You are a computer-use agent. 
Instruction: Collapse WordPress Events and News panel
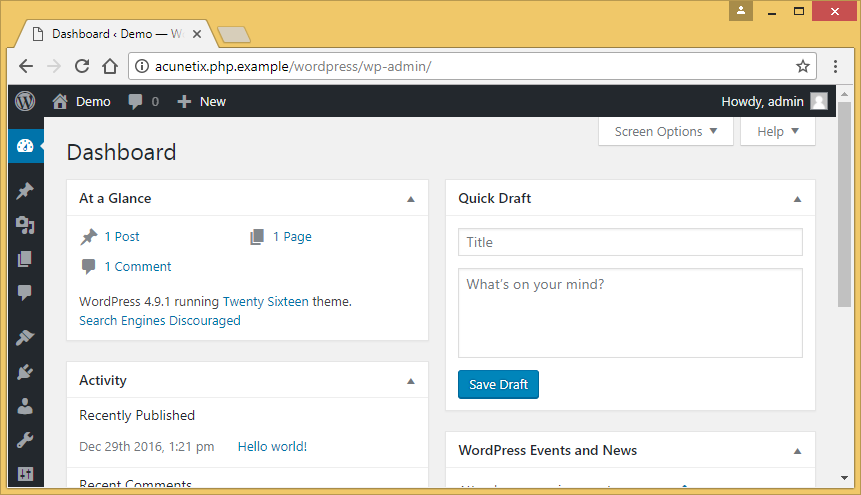point(797,451)
